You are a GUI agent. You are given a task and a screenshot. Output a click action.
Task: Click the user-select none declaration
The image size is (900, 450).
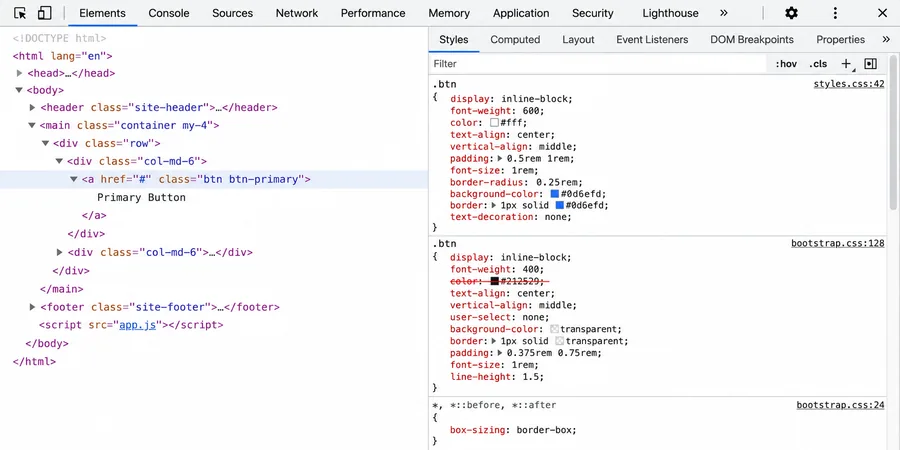pos(499,317)
